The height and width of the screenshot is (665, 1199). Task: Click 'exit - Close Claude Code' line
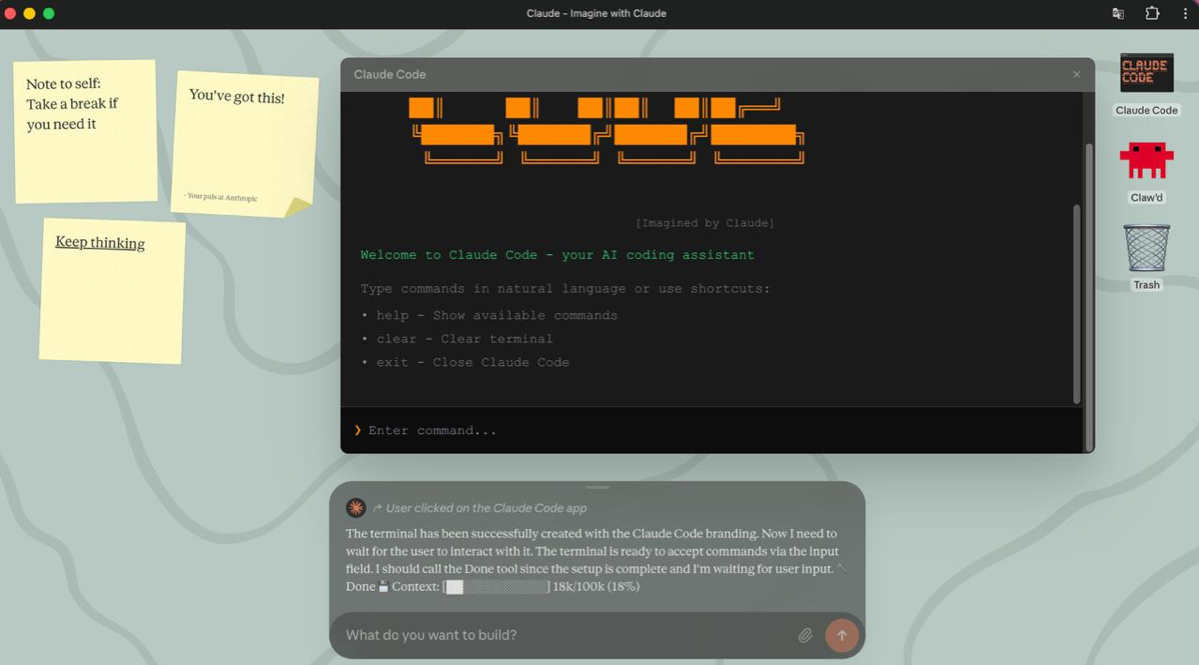point(465,362)
